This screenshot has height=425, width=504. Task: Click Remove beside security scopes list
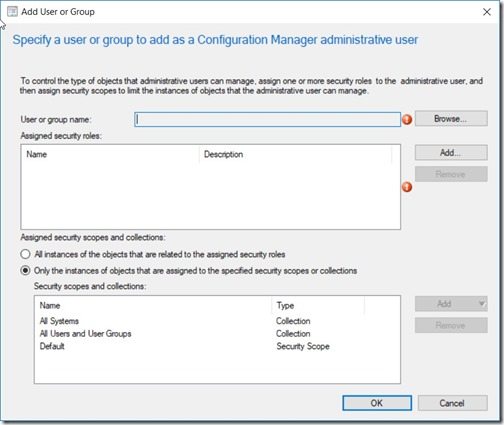[451, 325]
